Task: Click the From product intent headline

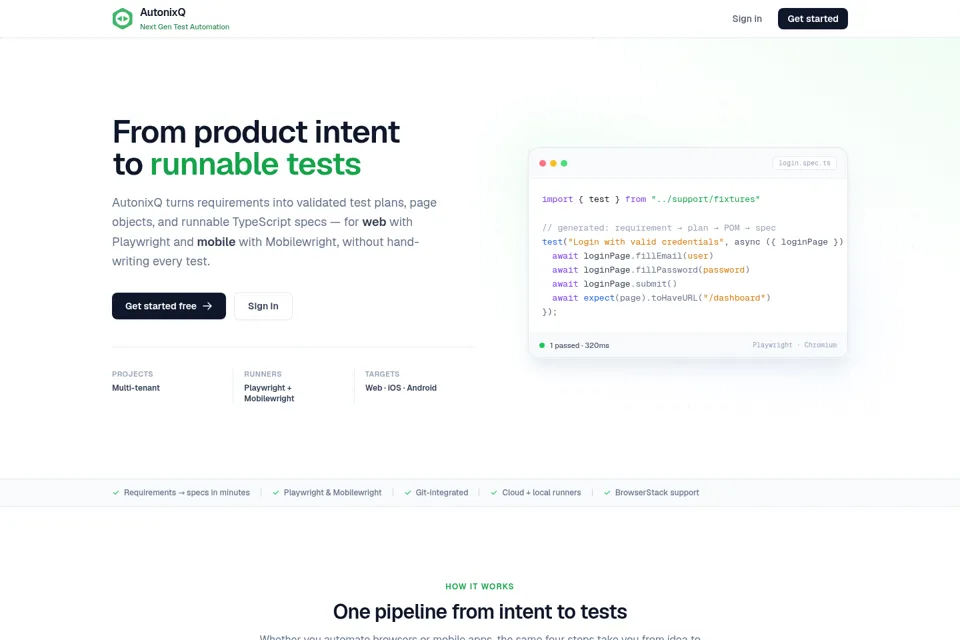Action: (x=256, y=132)
